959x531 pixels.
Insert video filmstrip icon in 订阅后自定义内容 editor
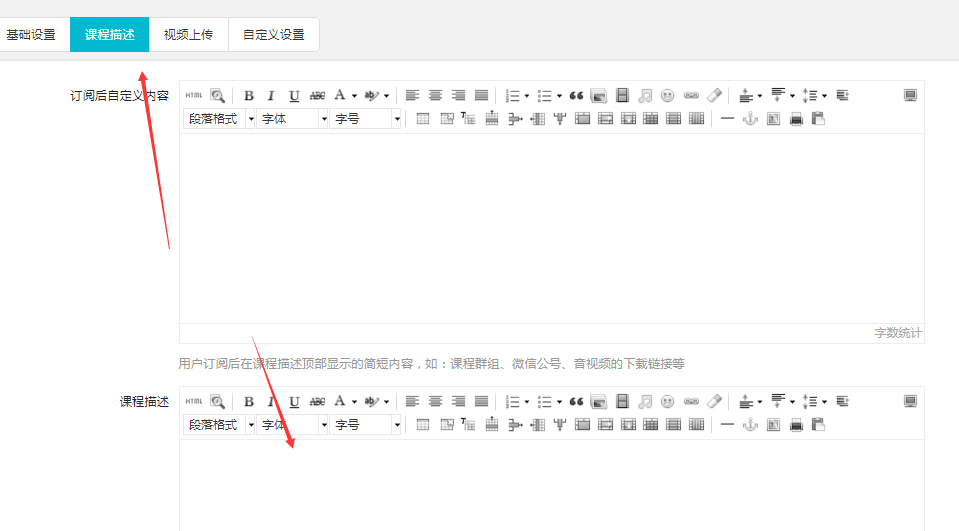click(622, 95)
